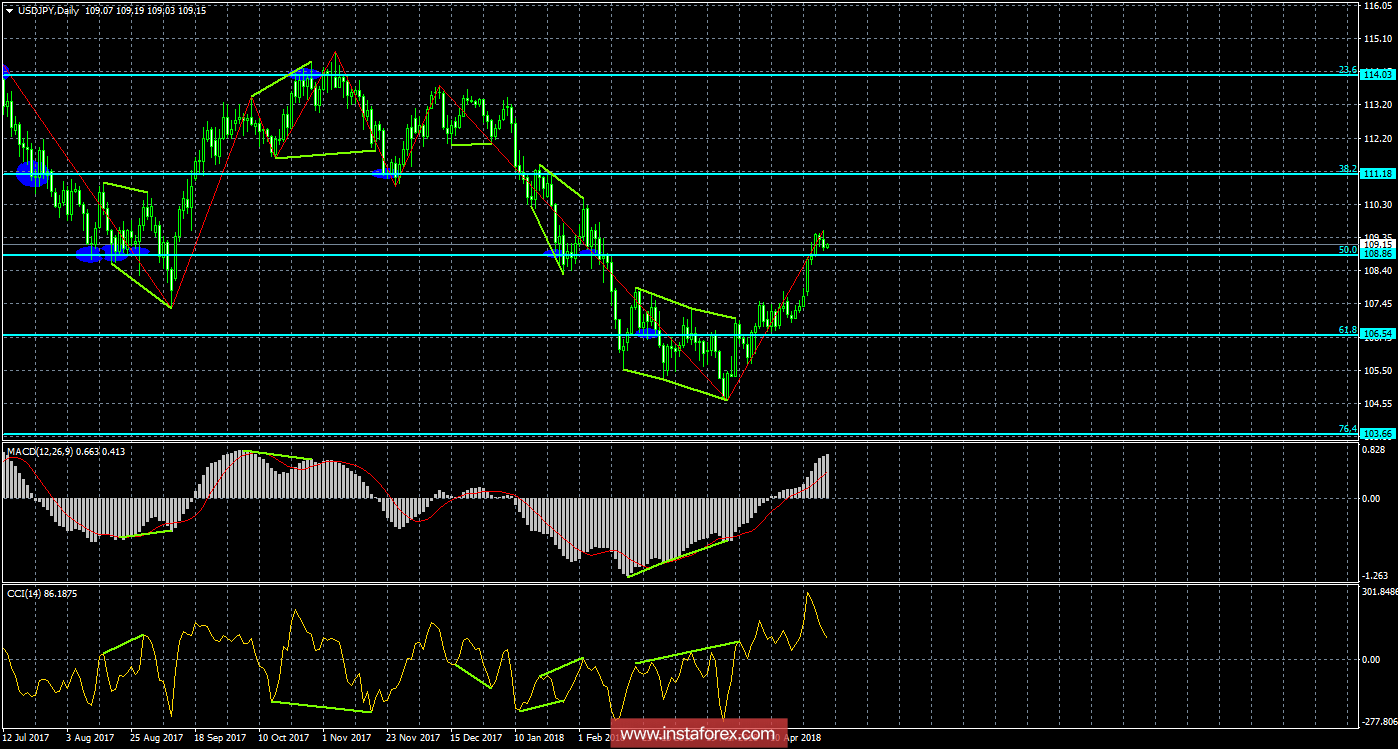The height and width of the screenshot is (749, 1398).
Task: Select the 111.18 Fibonacci price tag
Action: pyautogui.click(x=1378, y=173)
